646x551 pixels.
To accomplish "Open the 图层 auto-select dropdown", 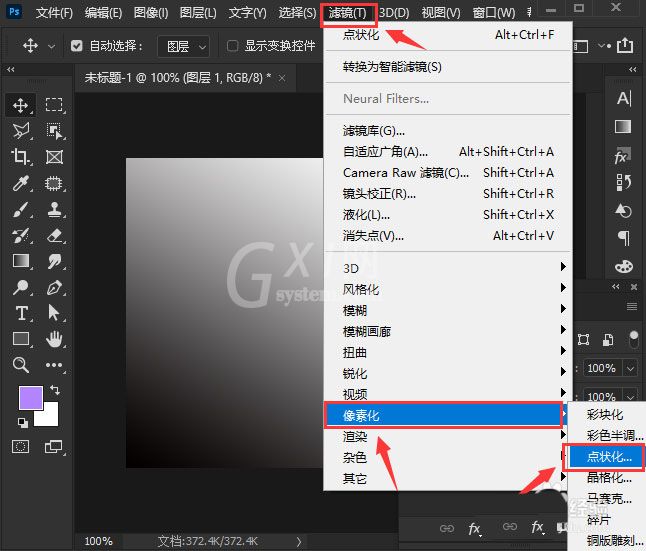I will tap(184, 46).
